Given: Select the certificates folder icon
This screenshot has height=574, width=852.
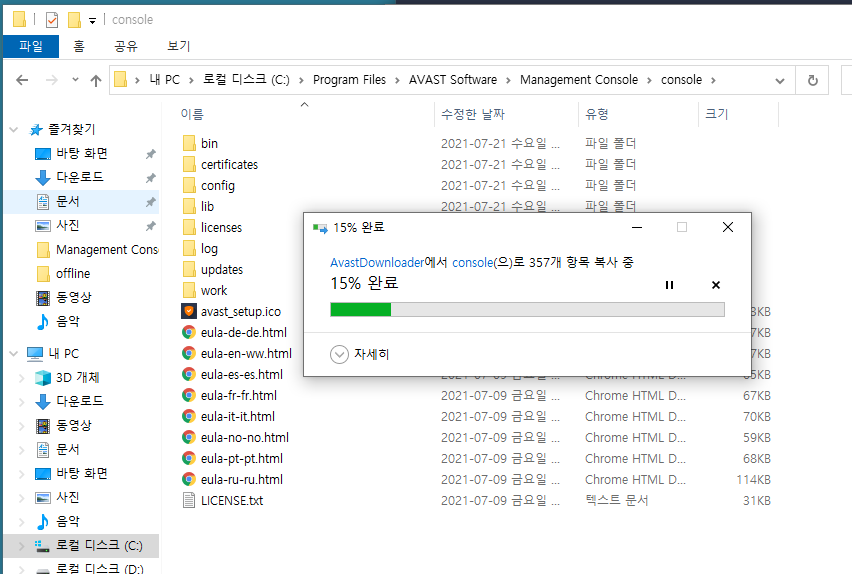Looking at the screenshot, I should coord(189,164).
